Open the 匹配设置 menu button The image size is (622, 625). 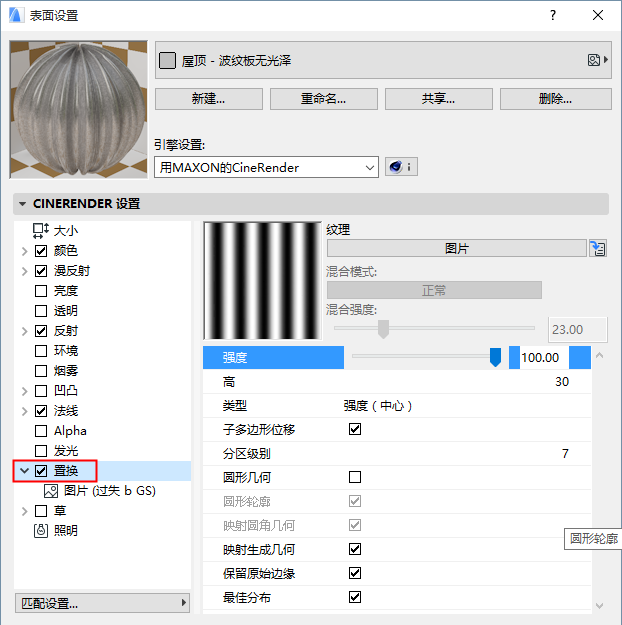[x=102, y=603]
